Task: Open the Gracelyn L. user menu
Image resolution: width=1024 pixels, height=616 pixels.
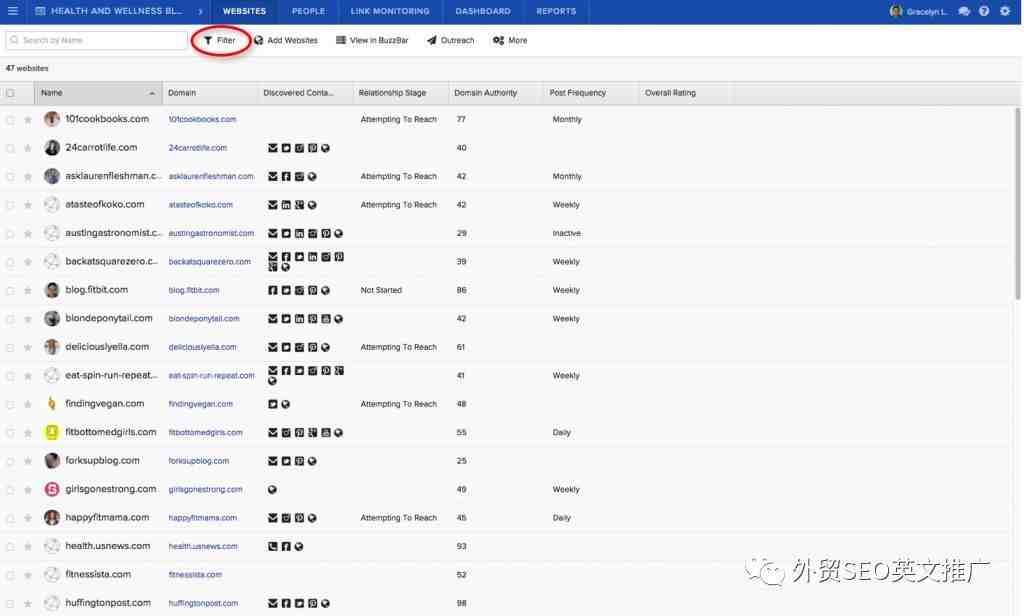Action: tap(918, 11)
